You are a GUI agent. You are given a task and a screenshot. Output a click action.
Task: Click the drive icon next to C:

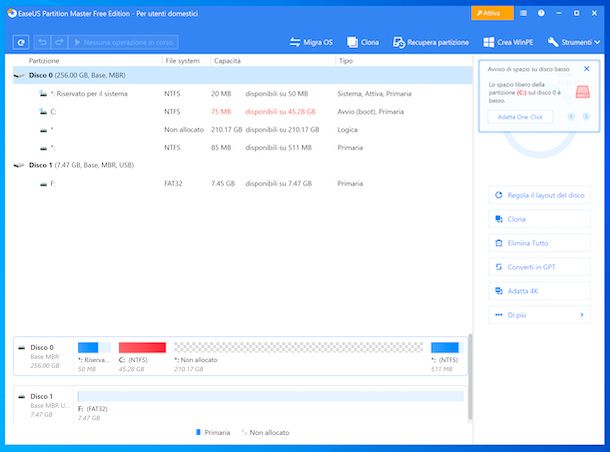(43, 112)
